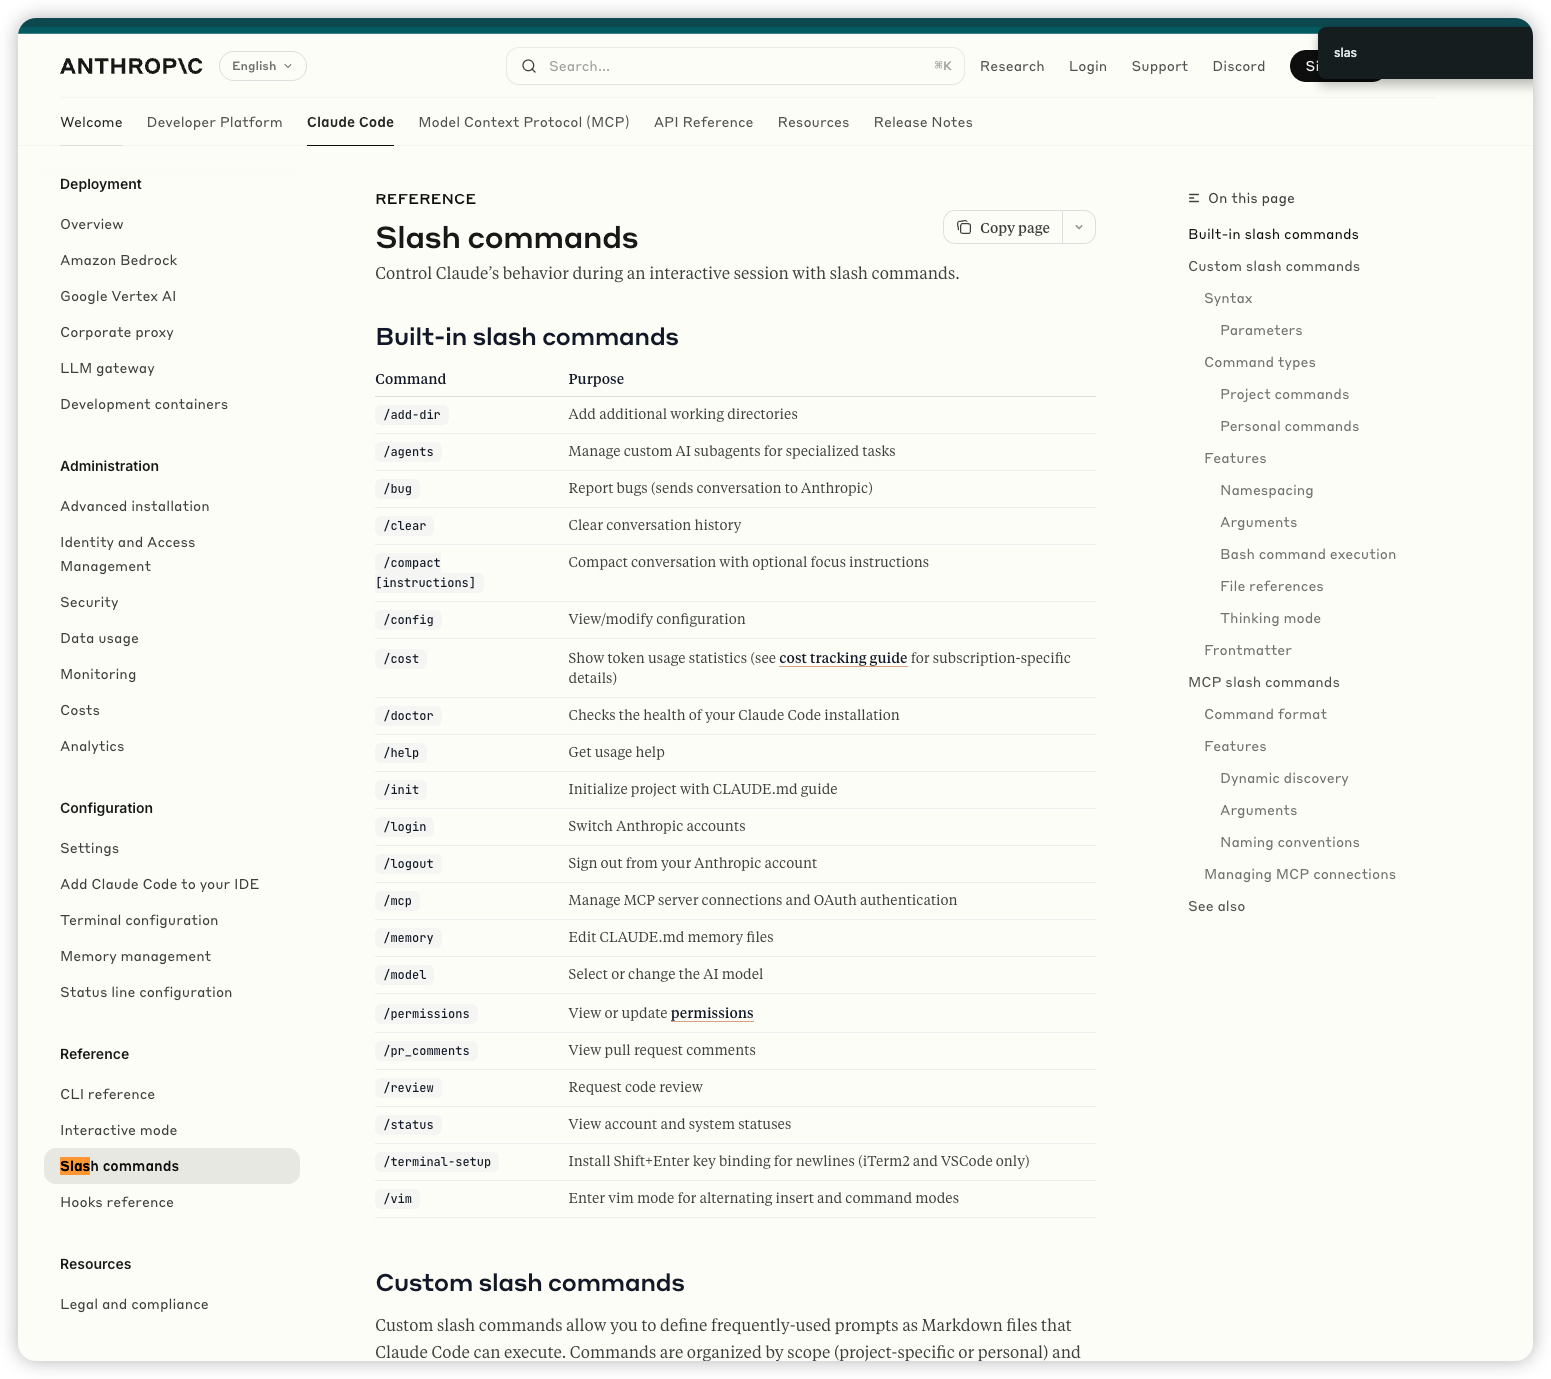Image resolution: width=1551 pixels, height=1379 pixels.
Task: Click the Copy page button
Action: coord(1003,227)
